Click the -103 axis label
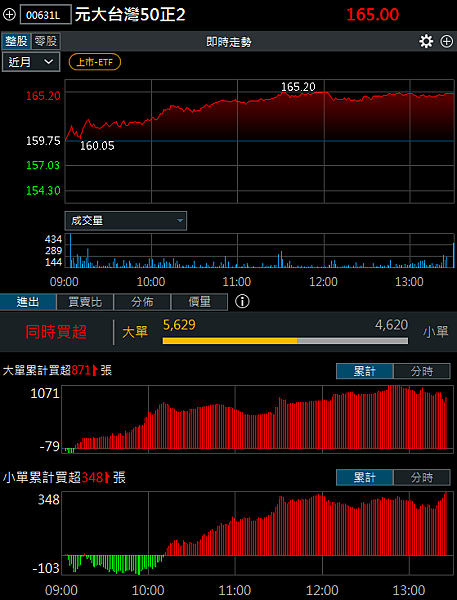Image resolution: width=457 pixels, height=600 pixels. coord(46,568)
